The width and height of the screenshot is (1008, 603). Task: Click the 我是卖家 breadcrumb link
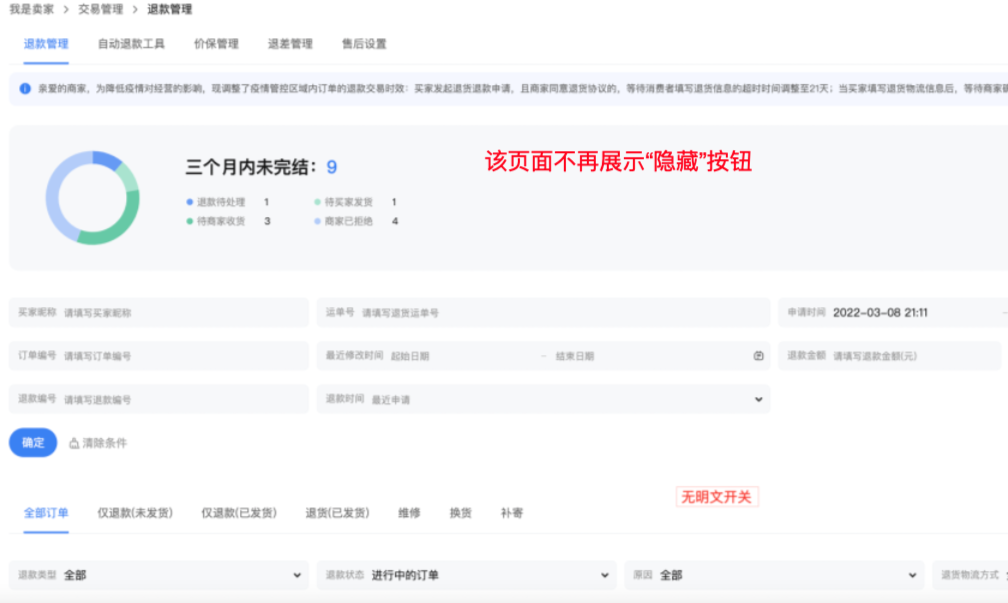tap(32, 9)
